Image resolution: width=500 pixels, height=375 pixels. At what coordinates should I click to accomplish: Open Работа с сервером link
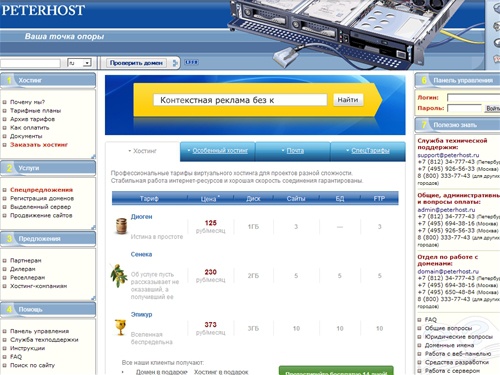(452, 371)
